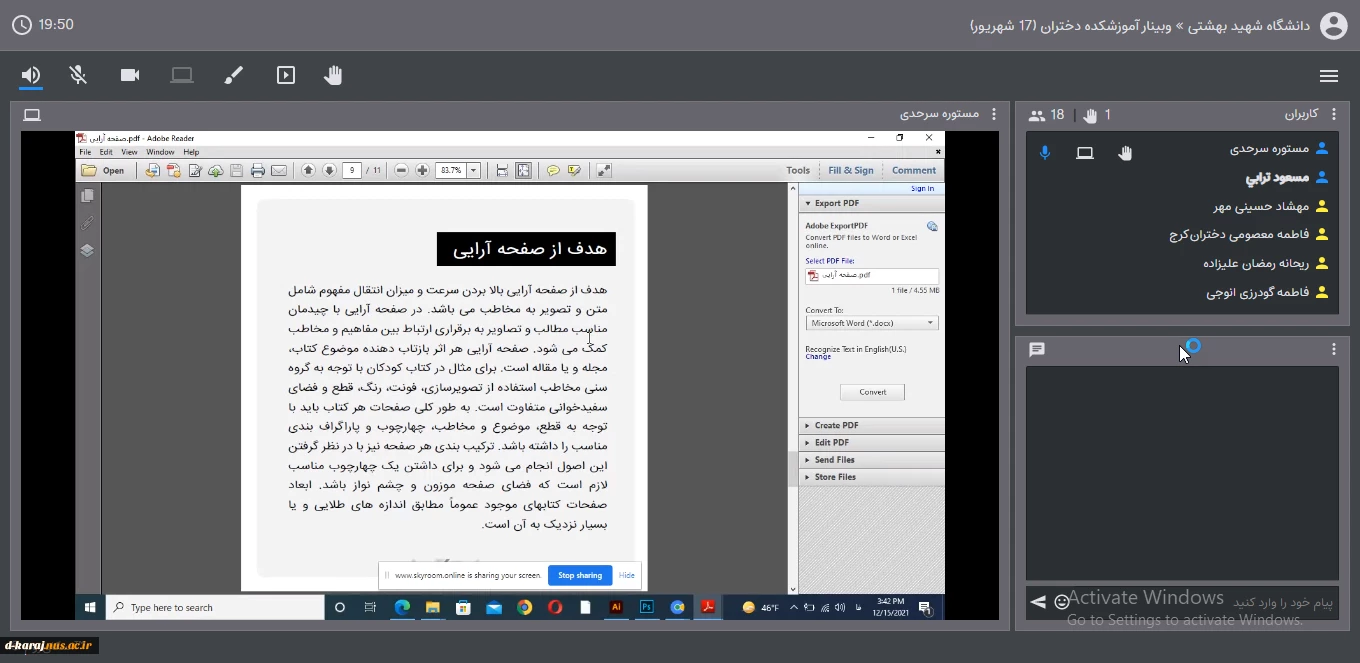The image size is (1360, 663).
Task: Open shared screen panel three-dot menu
Action: click(x=994, y=115)
